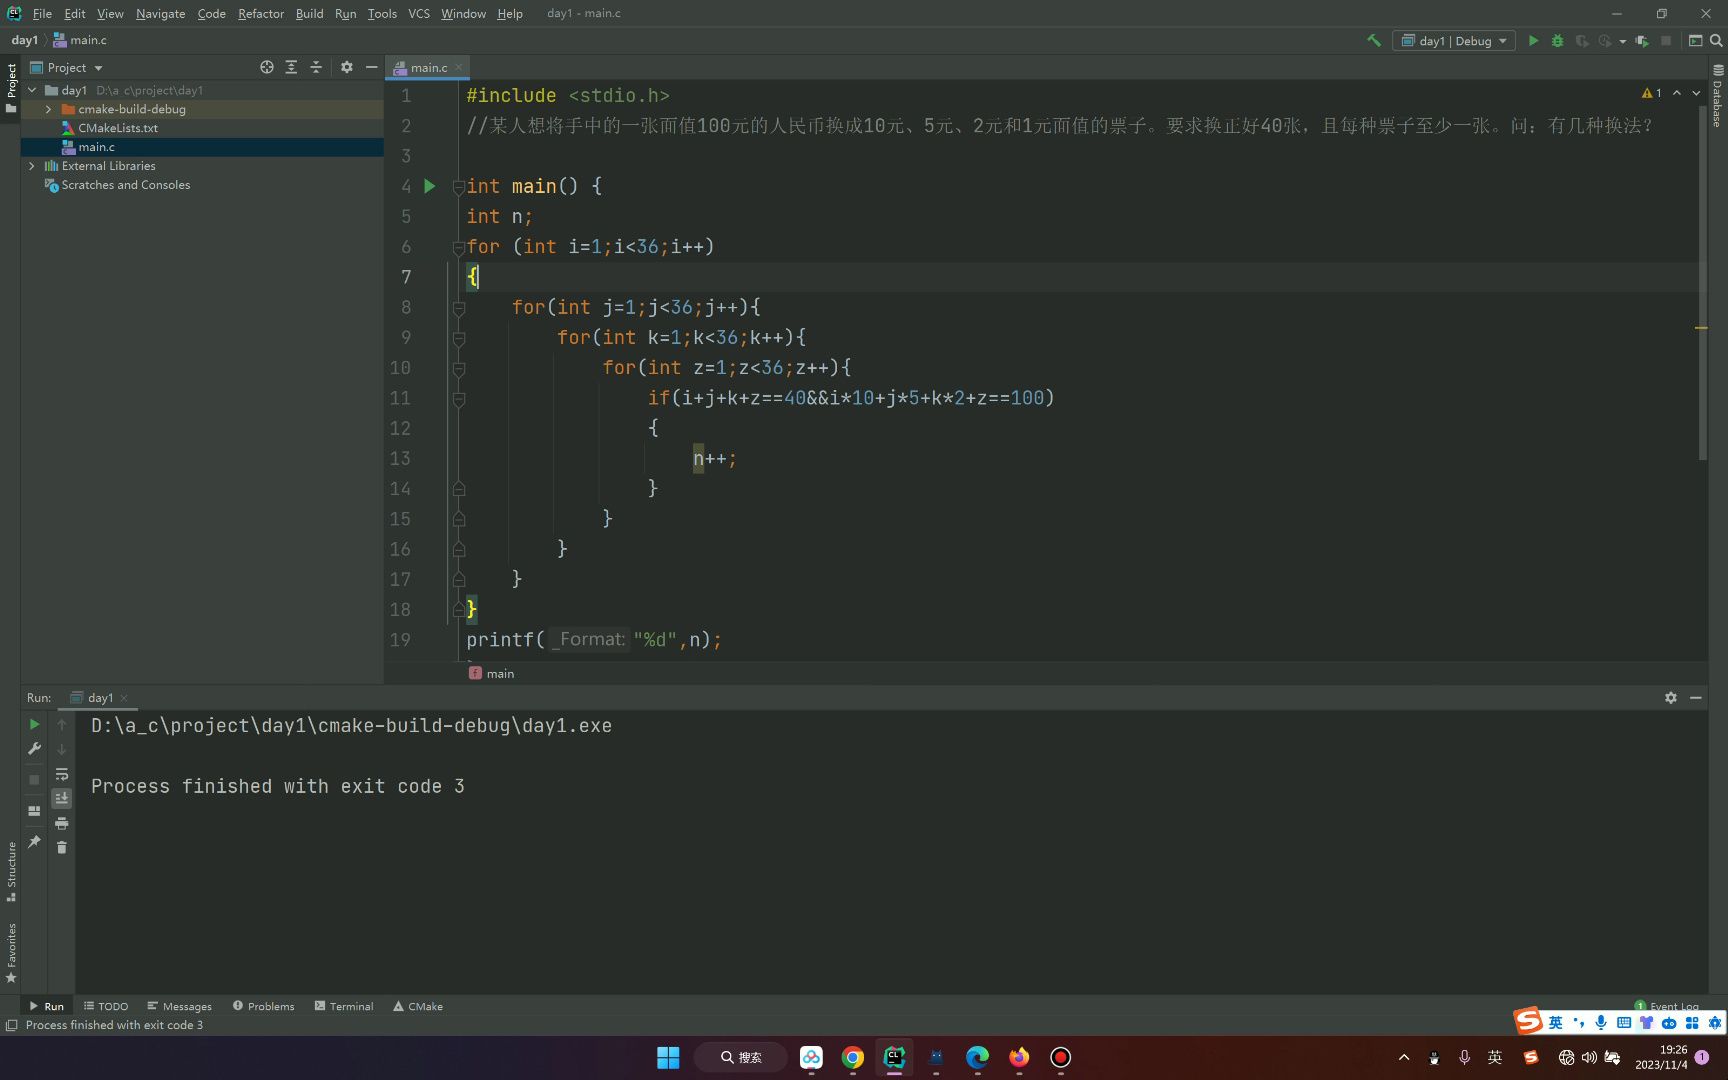This screenshot has height=1080, width=1728.
Task: Open the day1 | Debug configuration dropdown
Action: click(1454, 41)
